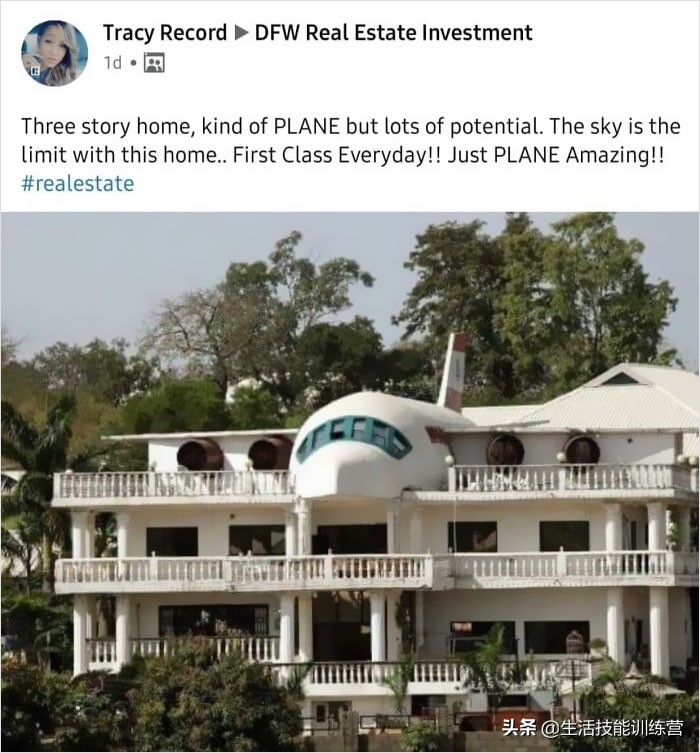Click the leftmost jet engine on roof

[200, 454]
